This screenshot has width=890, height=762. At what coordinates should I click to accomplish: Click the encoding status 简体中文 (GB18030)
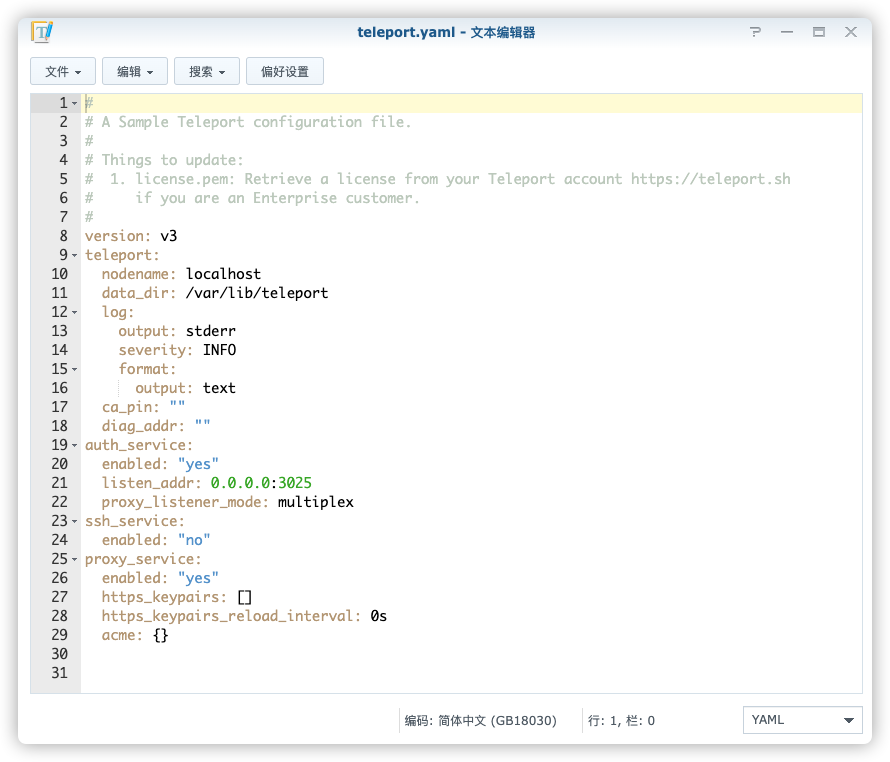pyautogui.click(x=480, y=721)
